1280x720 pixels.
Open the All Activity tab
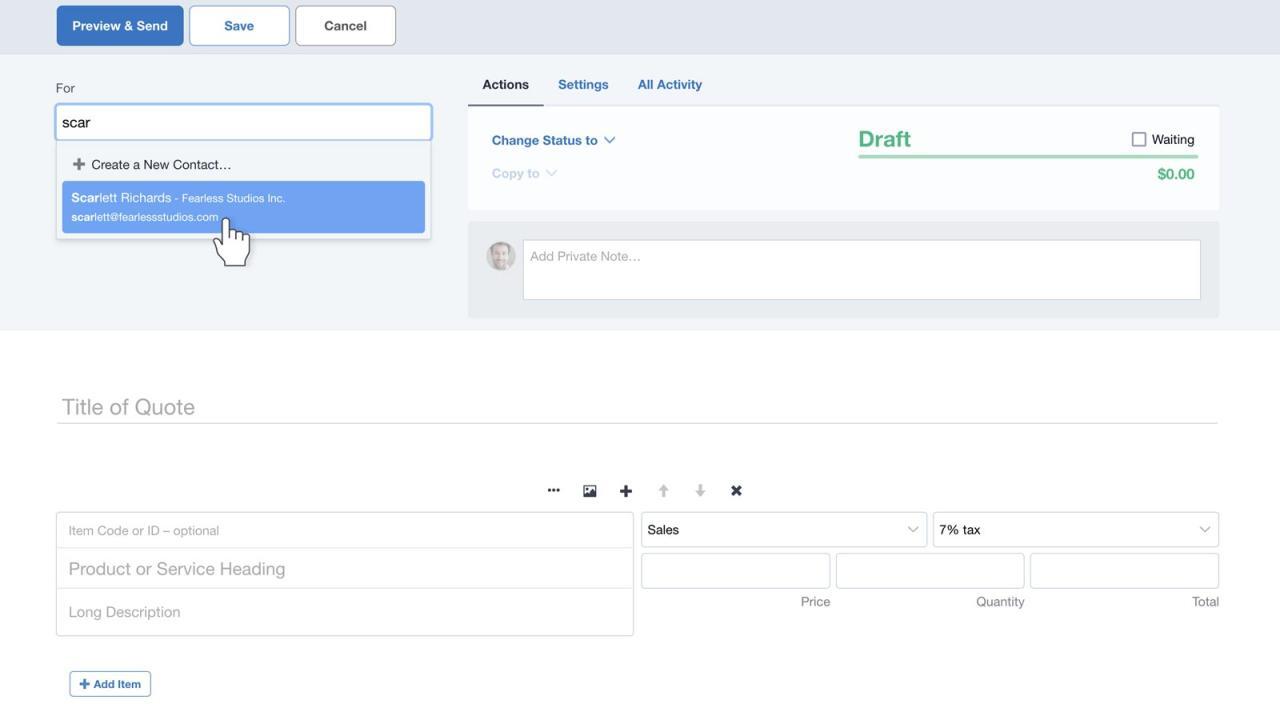(x=670, y=85)
